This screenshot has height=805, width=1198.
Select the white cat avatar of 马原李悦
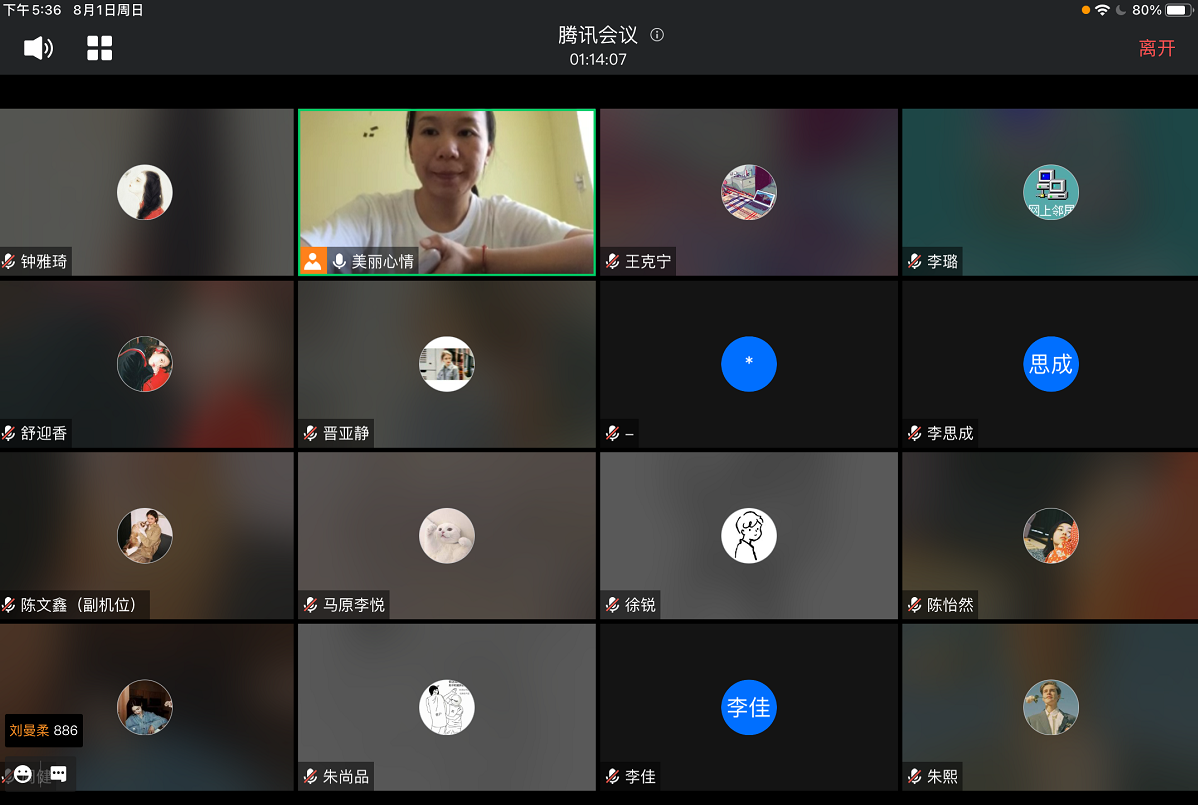click(x=446, y=536)
